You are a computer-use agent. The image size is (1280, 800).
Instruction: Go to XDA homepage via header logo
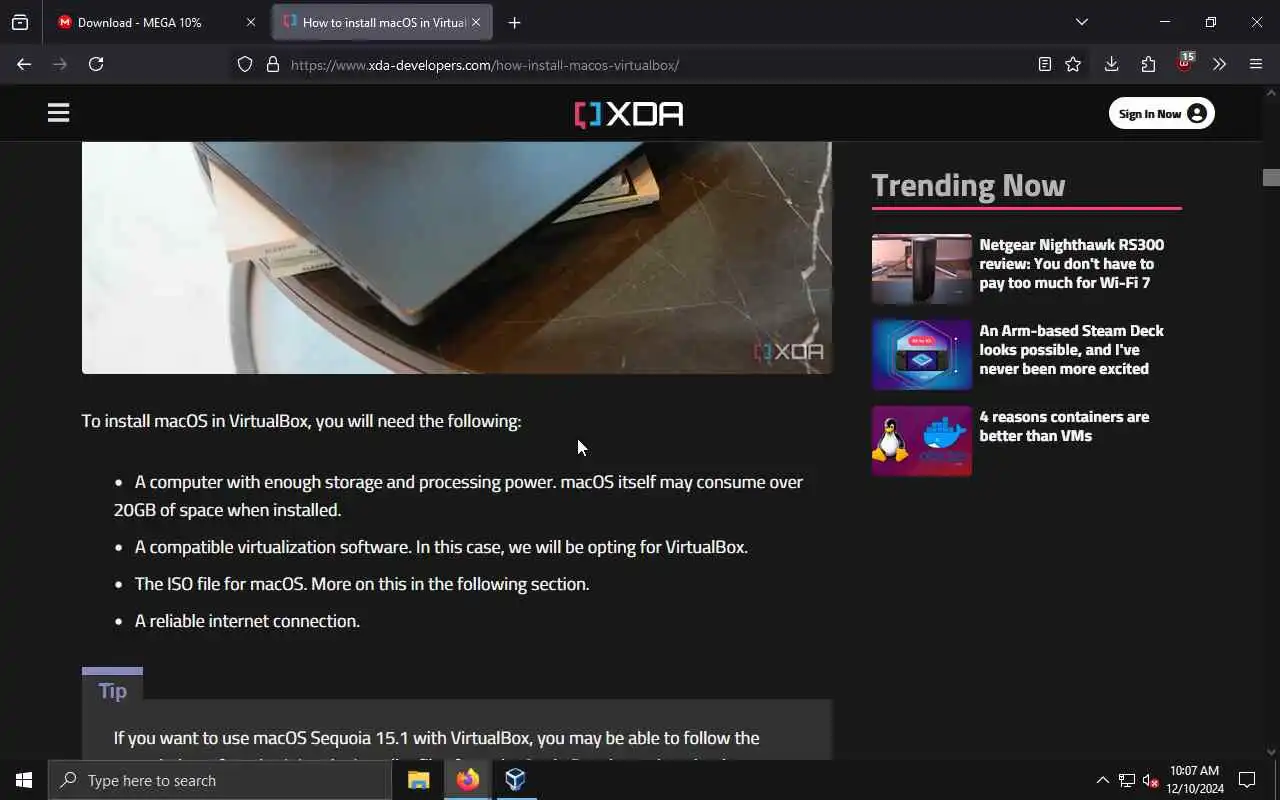pyautogui.click(x=629, y=114)
